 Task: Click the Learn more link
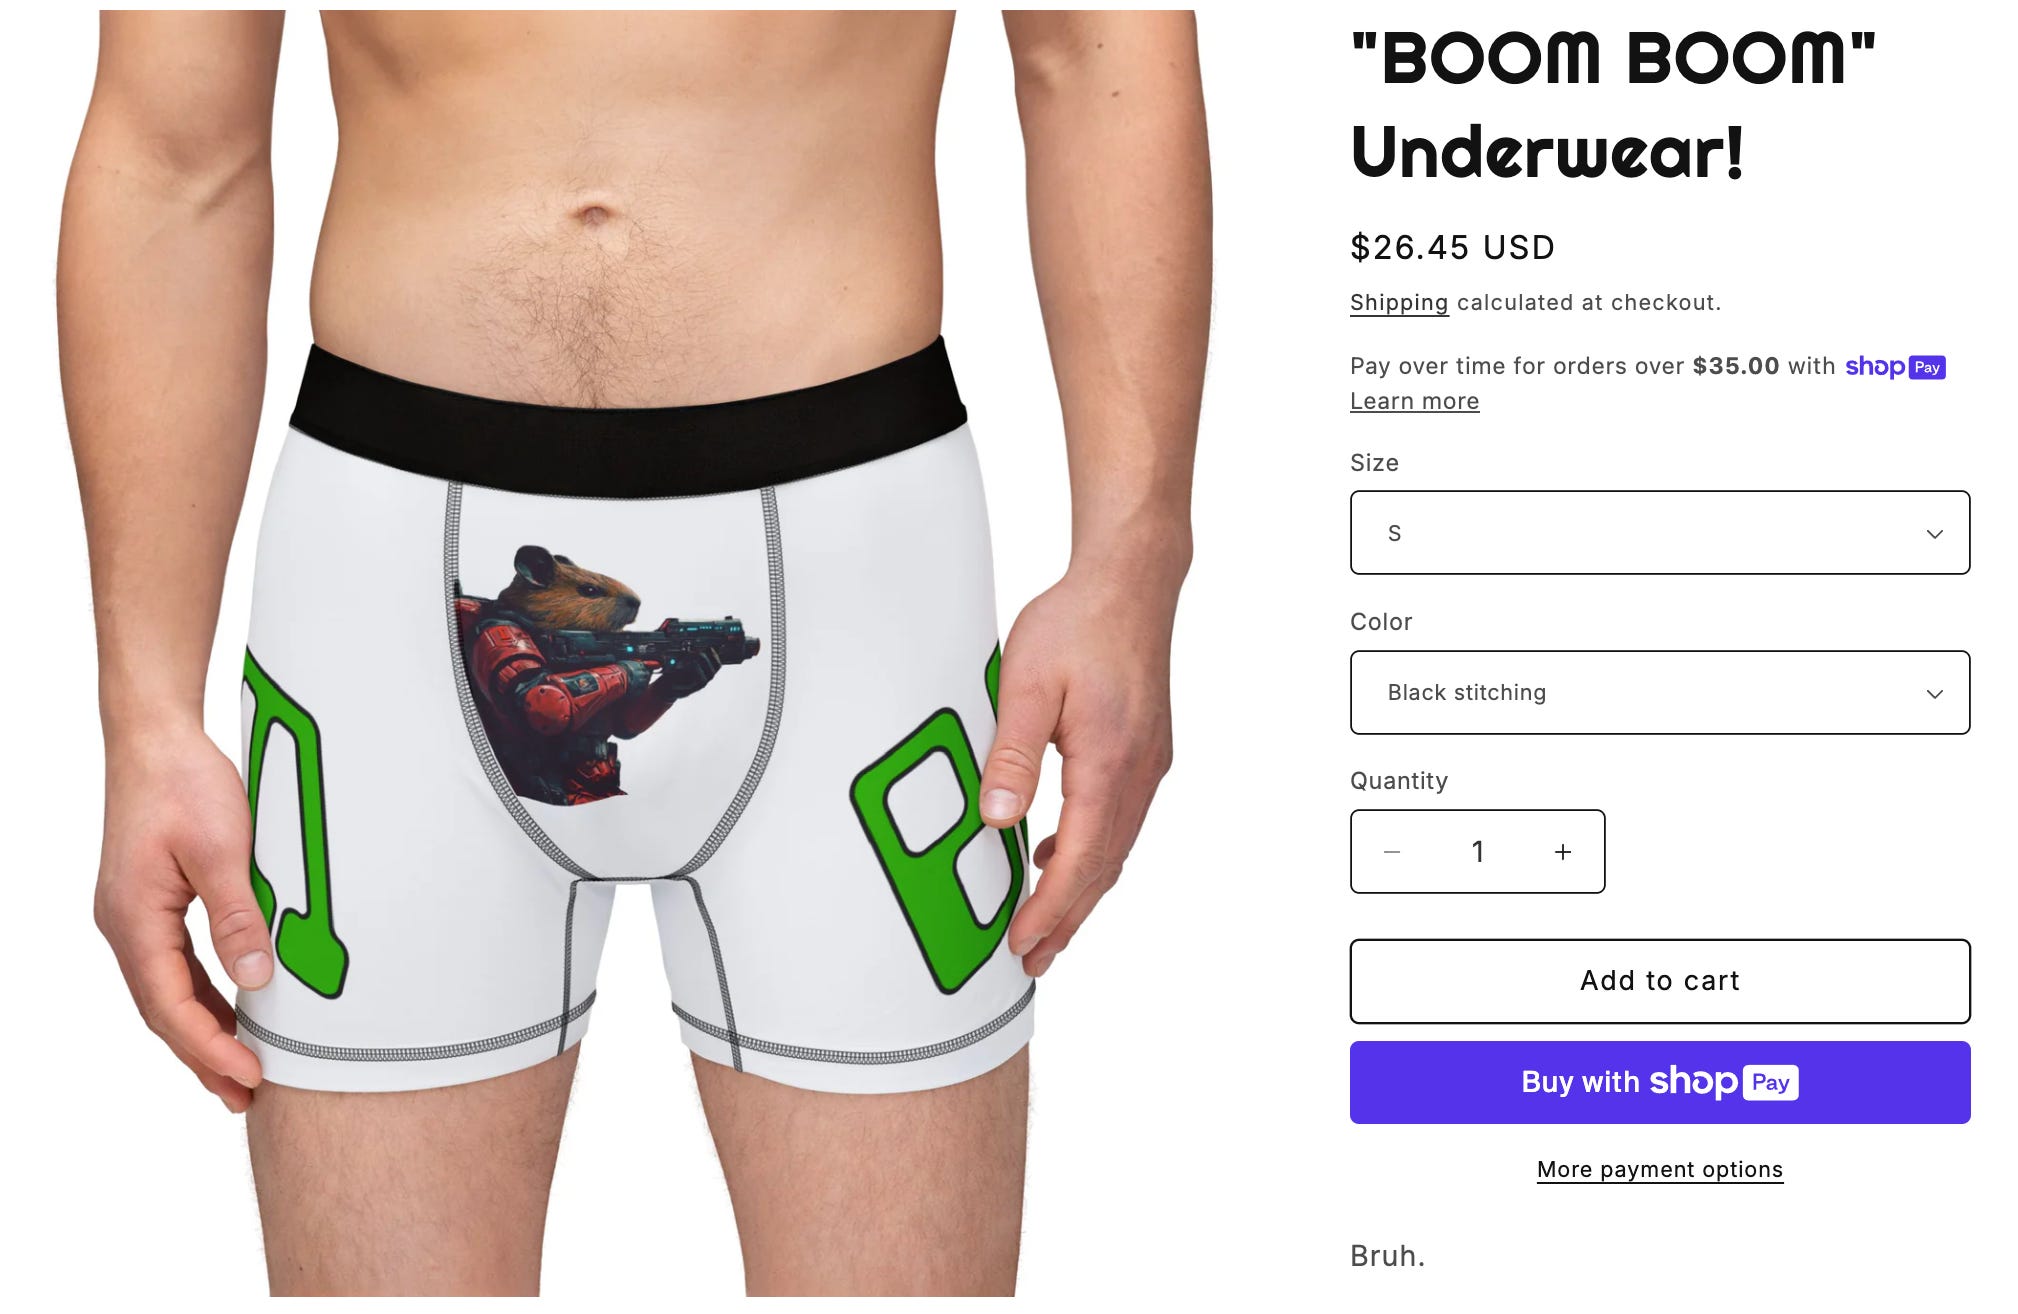tap(1414, 401)
